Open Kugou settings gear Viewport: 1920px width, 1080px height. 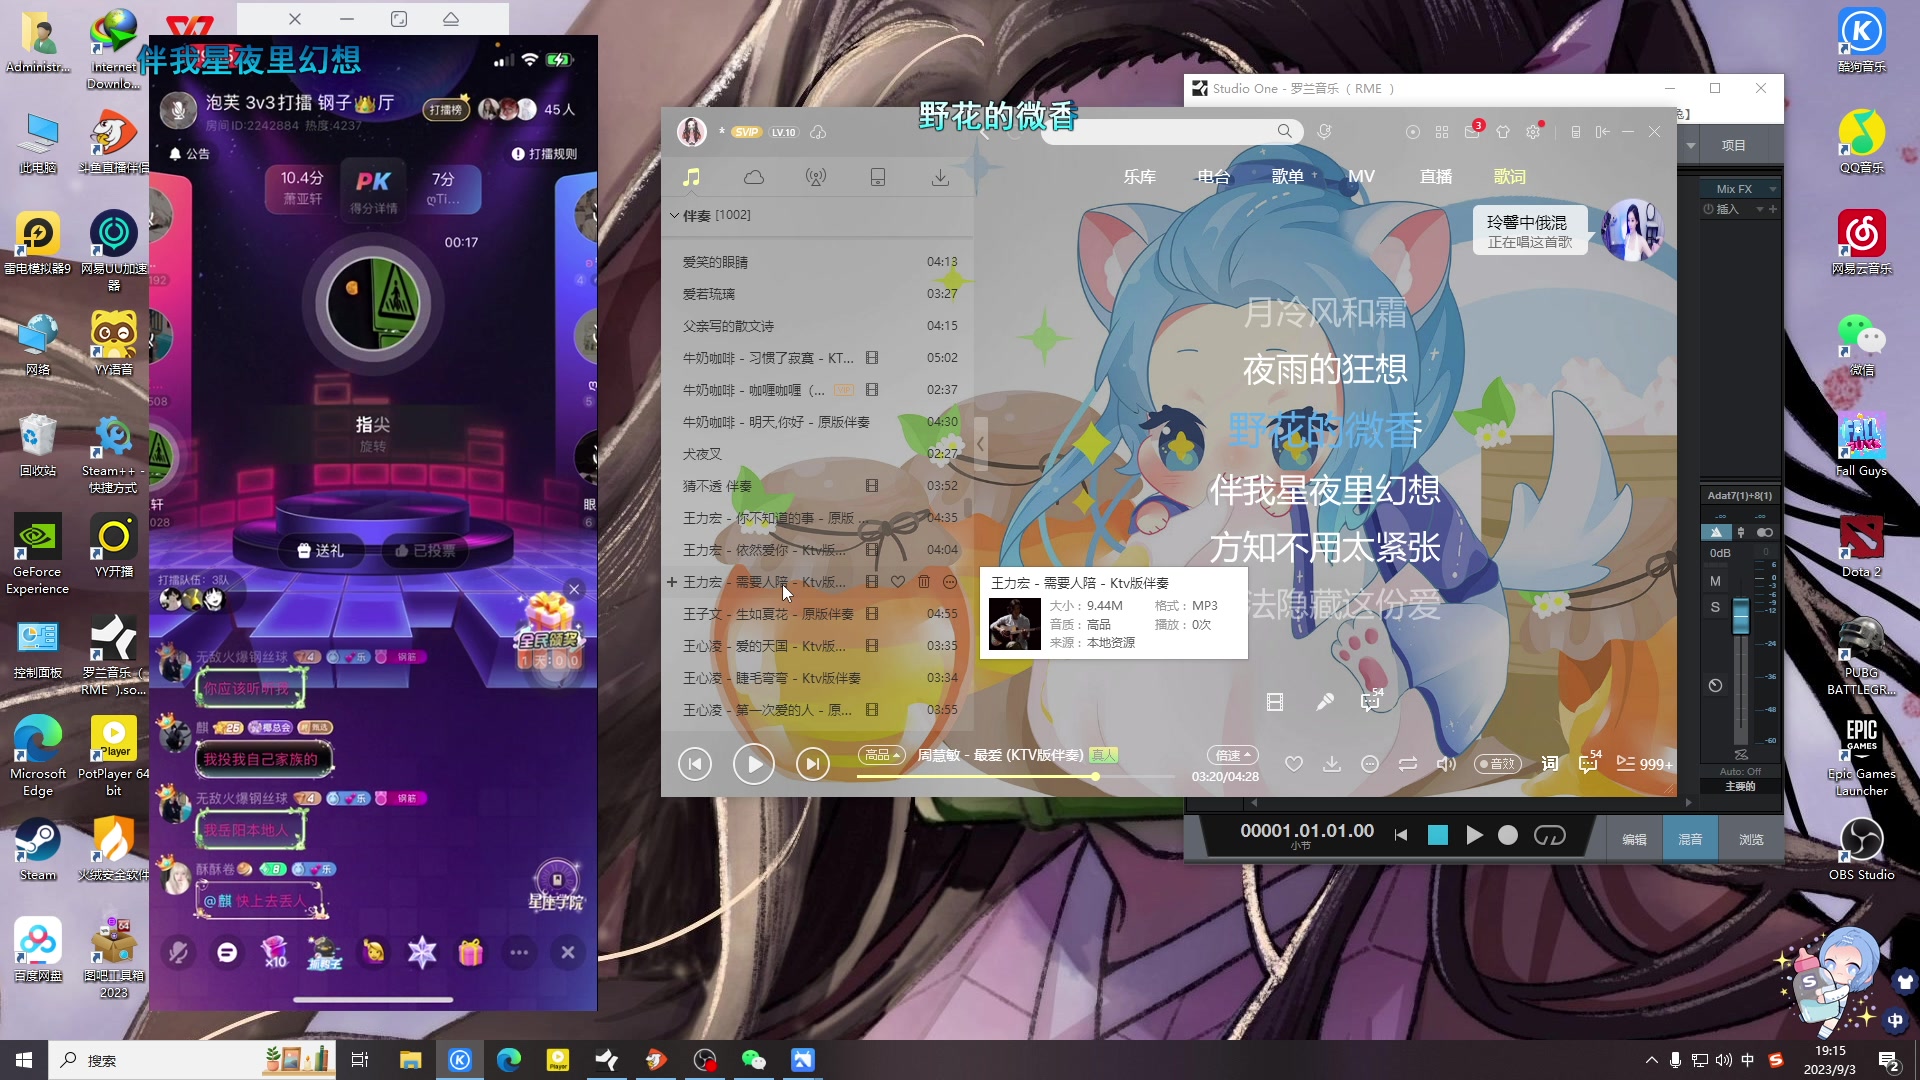[x=1533, y=132]
